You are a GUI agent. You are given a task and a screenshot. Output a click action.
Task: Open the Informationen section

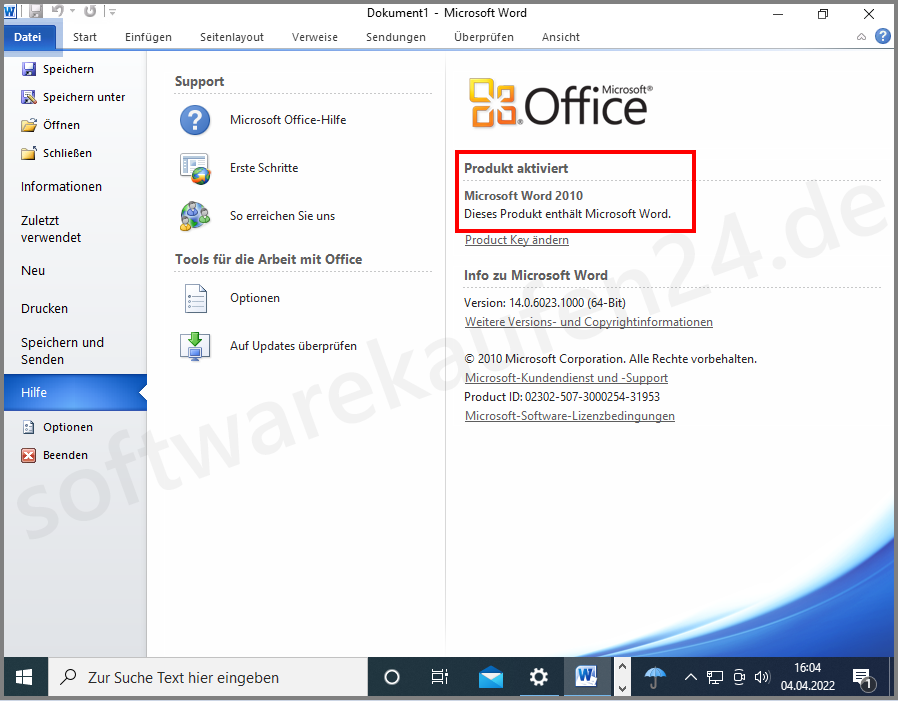tap(61, 187)
